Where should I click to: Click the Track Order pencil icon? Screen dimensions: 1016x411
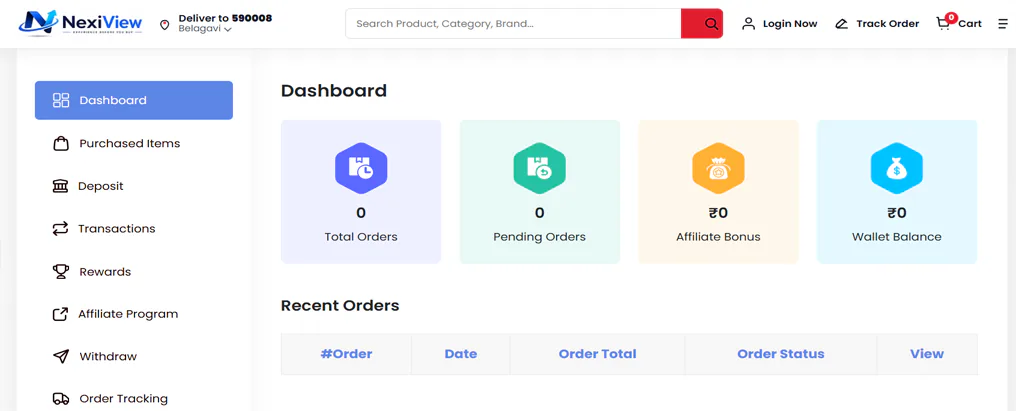(x=841, y=24)
